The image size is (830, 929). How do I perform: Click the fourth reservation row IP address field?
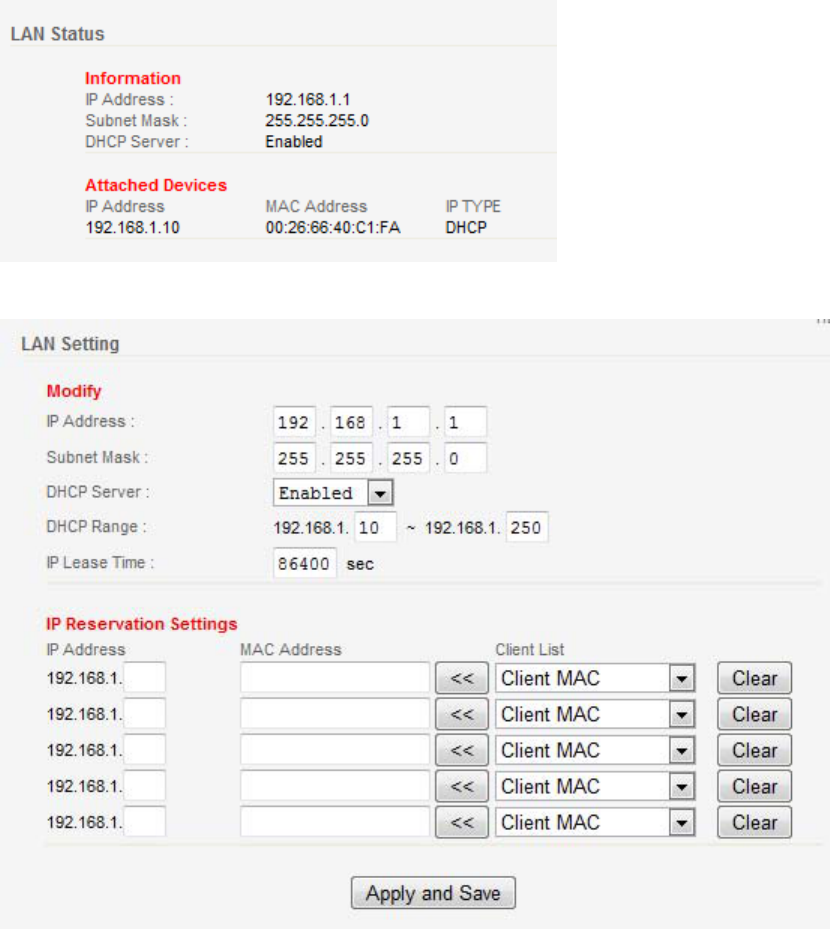[145, 786]
